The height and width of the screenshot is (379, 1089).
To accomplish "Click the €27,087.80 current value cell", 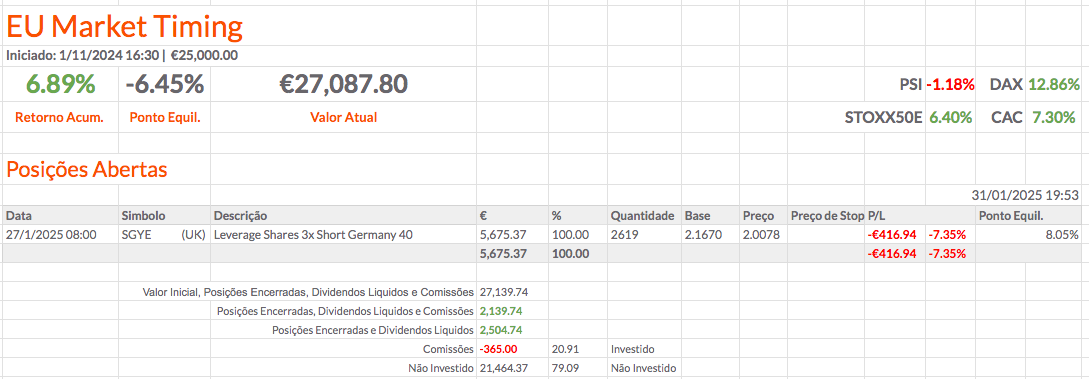I will tap(343, 85).
